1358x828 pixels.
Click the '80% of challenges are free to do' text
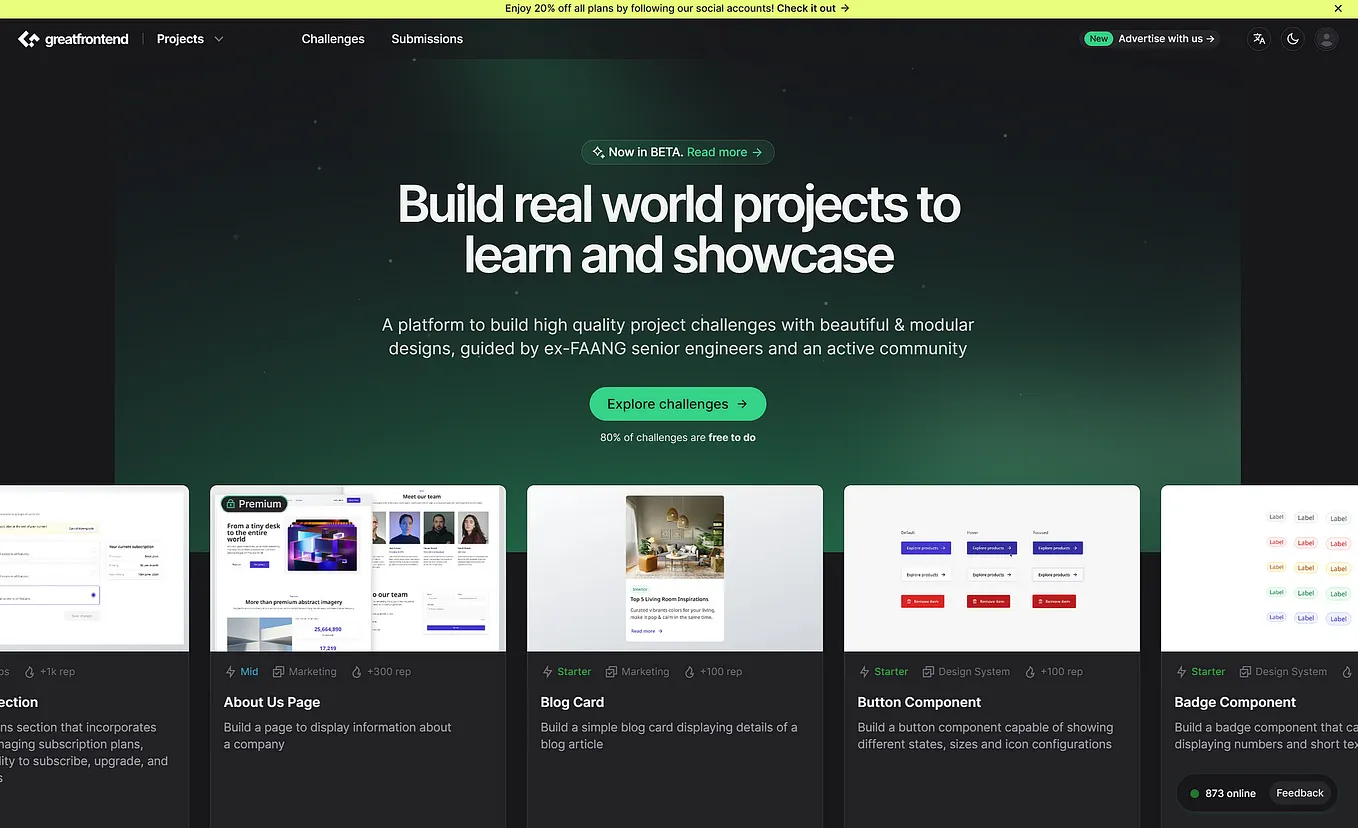tap(678, 437)
